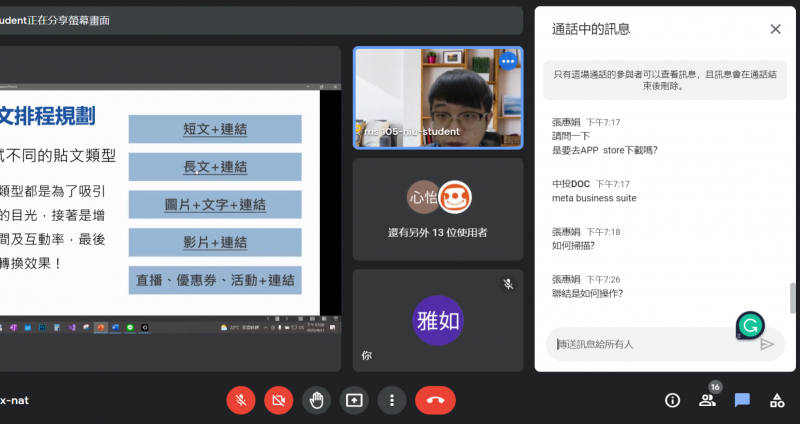Click the message-visibility notice in the chat panel
The width and height of the screenshot is (800, 424).
pos(665,80)
